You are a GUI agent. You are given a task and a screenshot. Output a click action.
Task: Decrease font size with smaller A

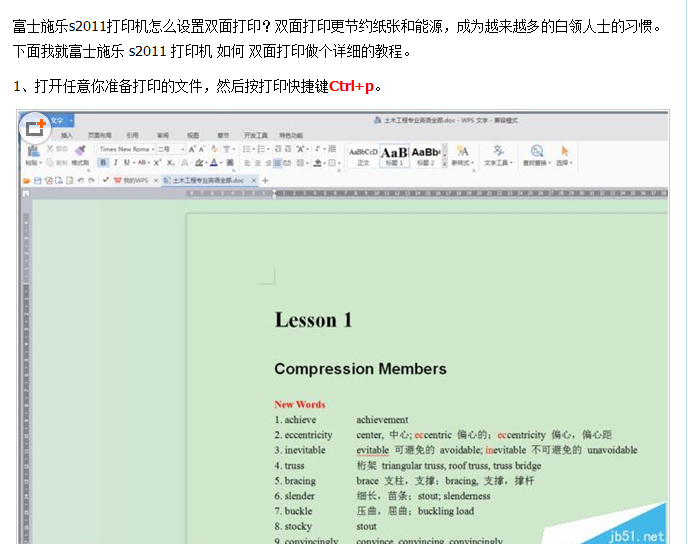[x=201, y=150]
